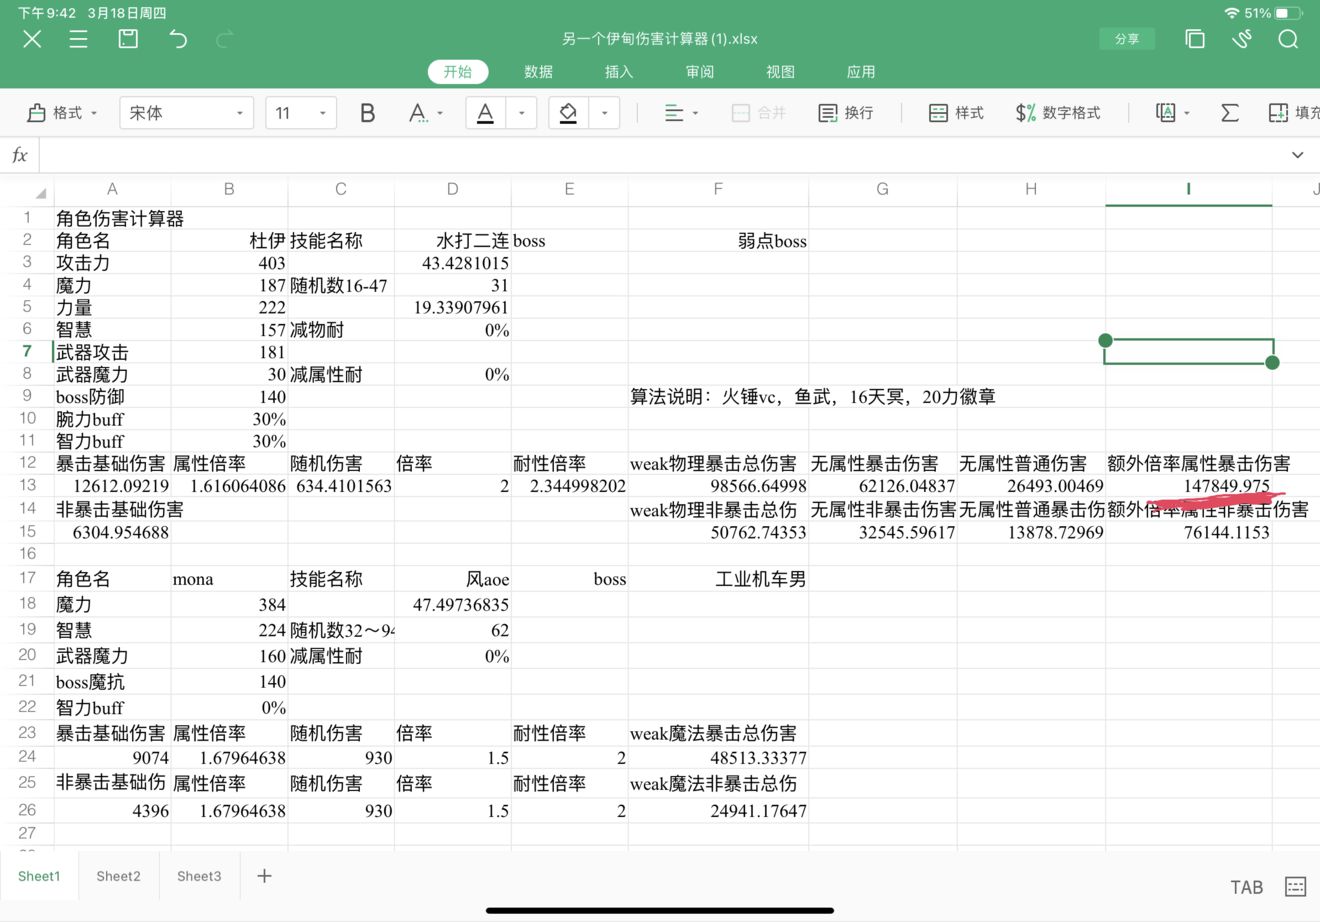Click the Wi-Fi icon in status bar
Image resolution: width=1320 pixels, height=922 pixels.
[1232, 13]
